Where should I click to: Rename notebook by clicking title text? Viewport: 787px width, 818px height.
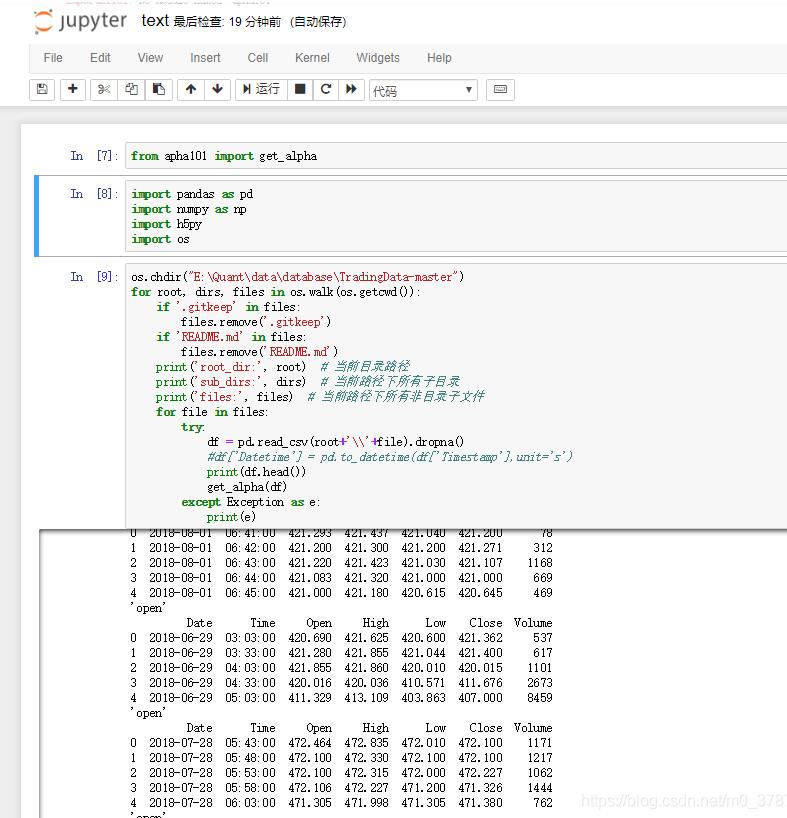(x=155, y=21)
